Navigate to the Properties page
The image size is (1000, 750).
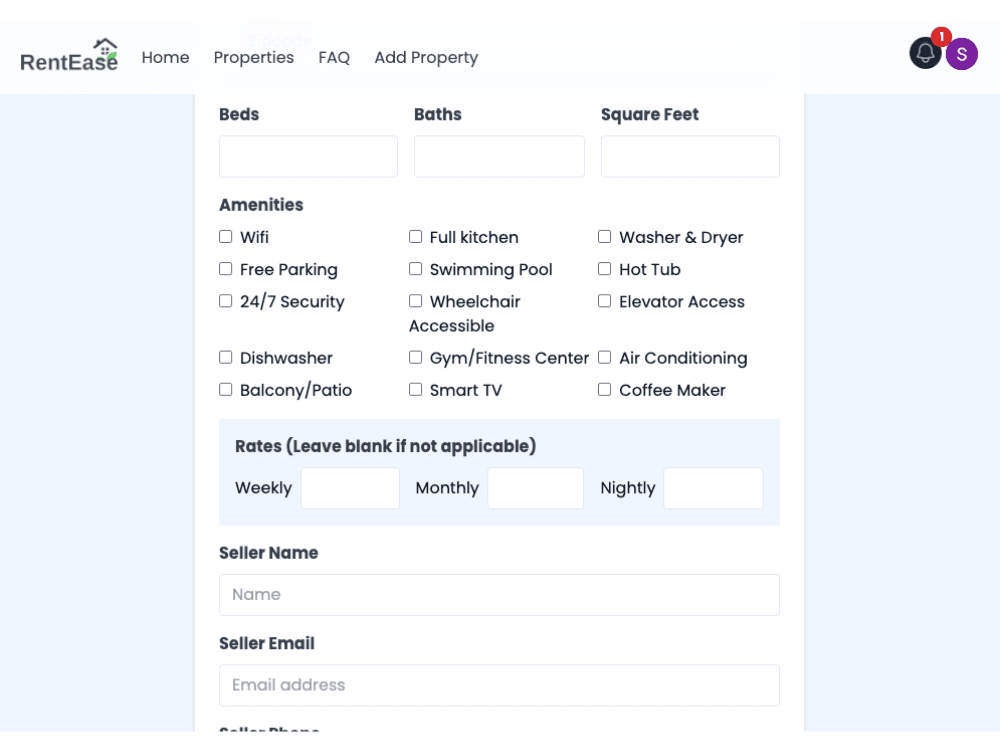[253, 57]
